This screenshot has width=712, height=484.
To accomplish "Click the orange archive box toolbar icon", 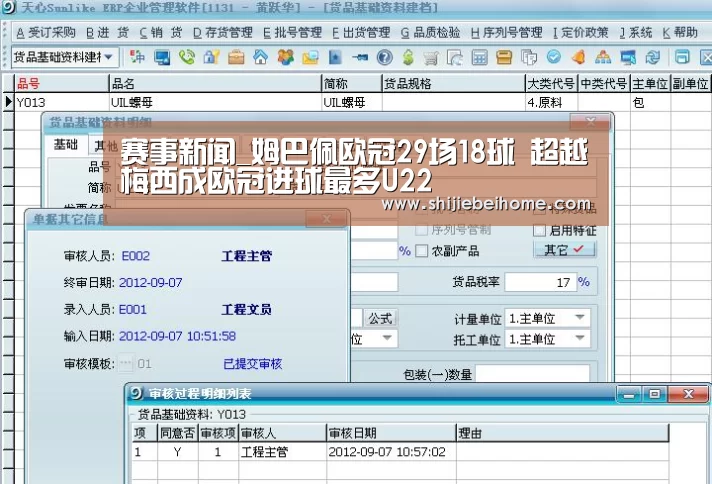I will click(x=504, y=57).
